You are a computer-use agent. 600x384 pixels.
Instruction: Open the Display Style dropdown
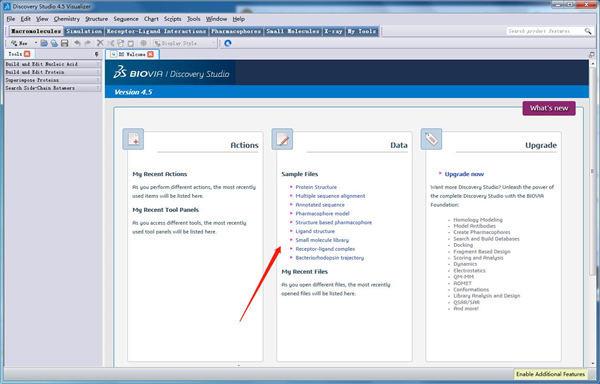coord(184,44)
